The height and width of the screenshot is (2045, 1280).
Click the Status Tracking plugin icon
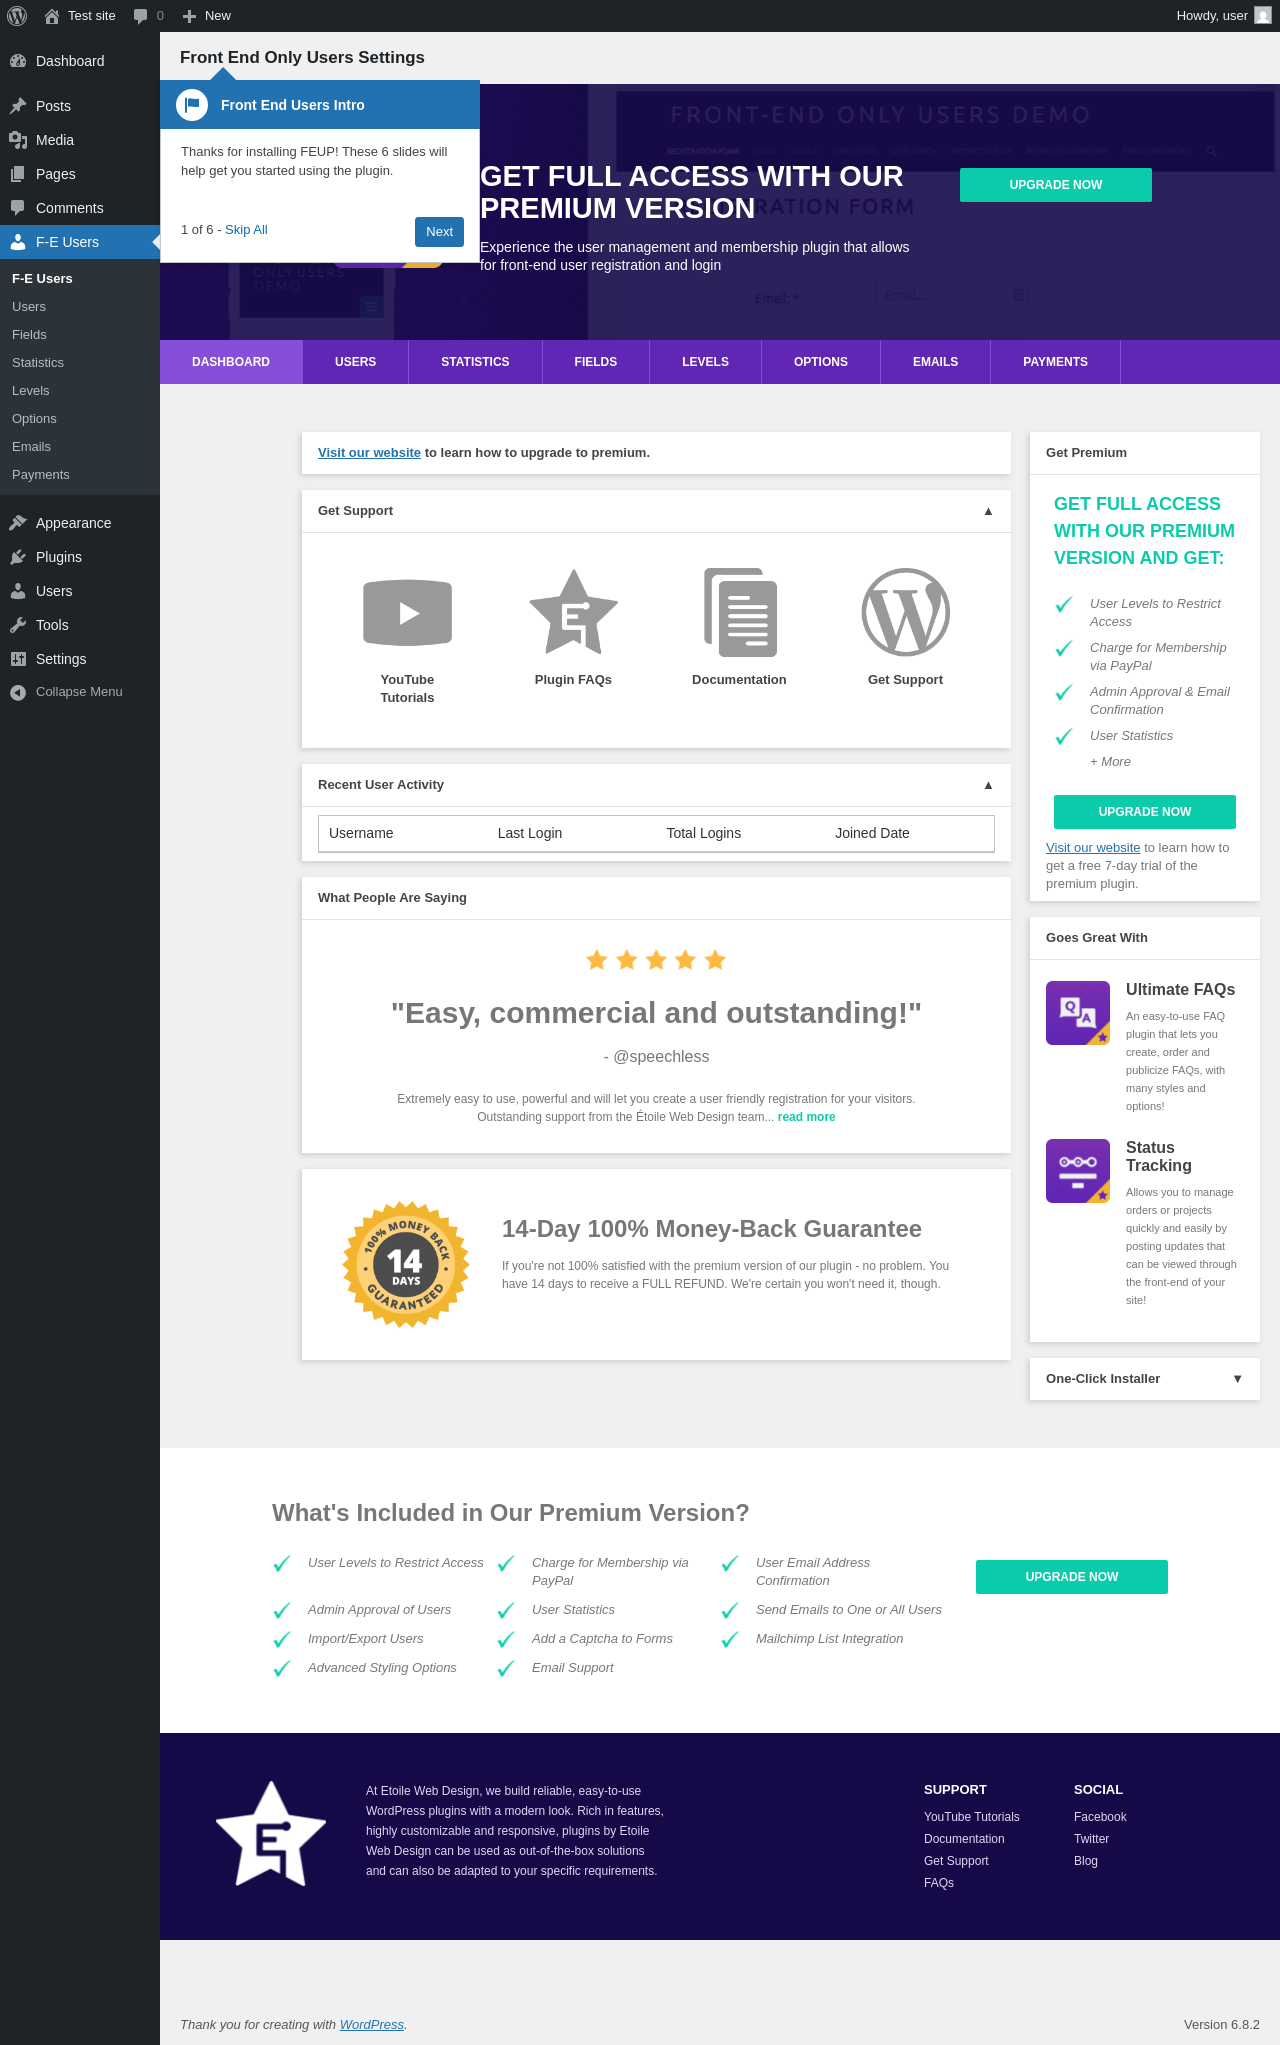(x=1078, y=1171)
